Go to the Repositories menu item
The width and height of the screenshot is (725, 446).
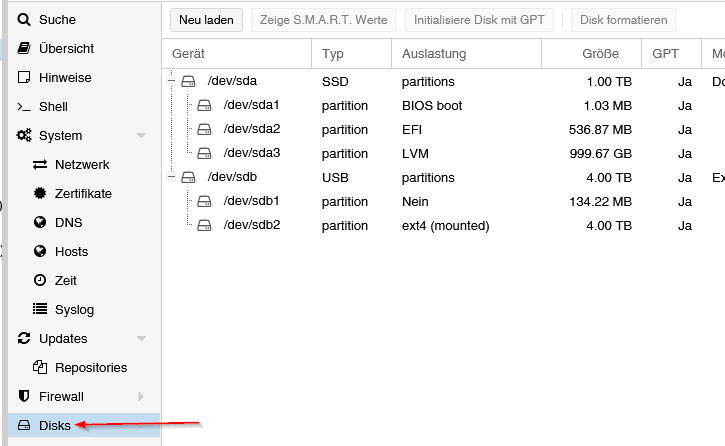(x=91, y=368)
